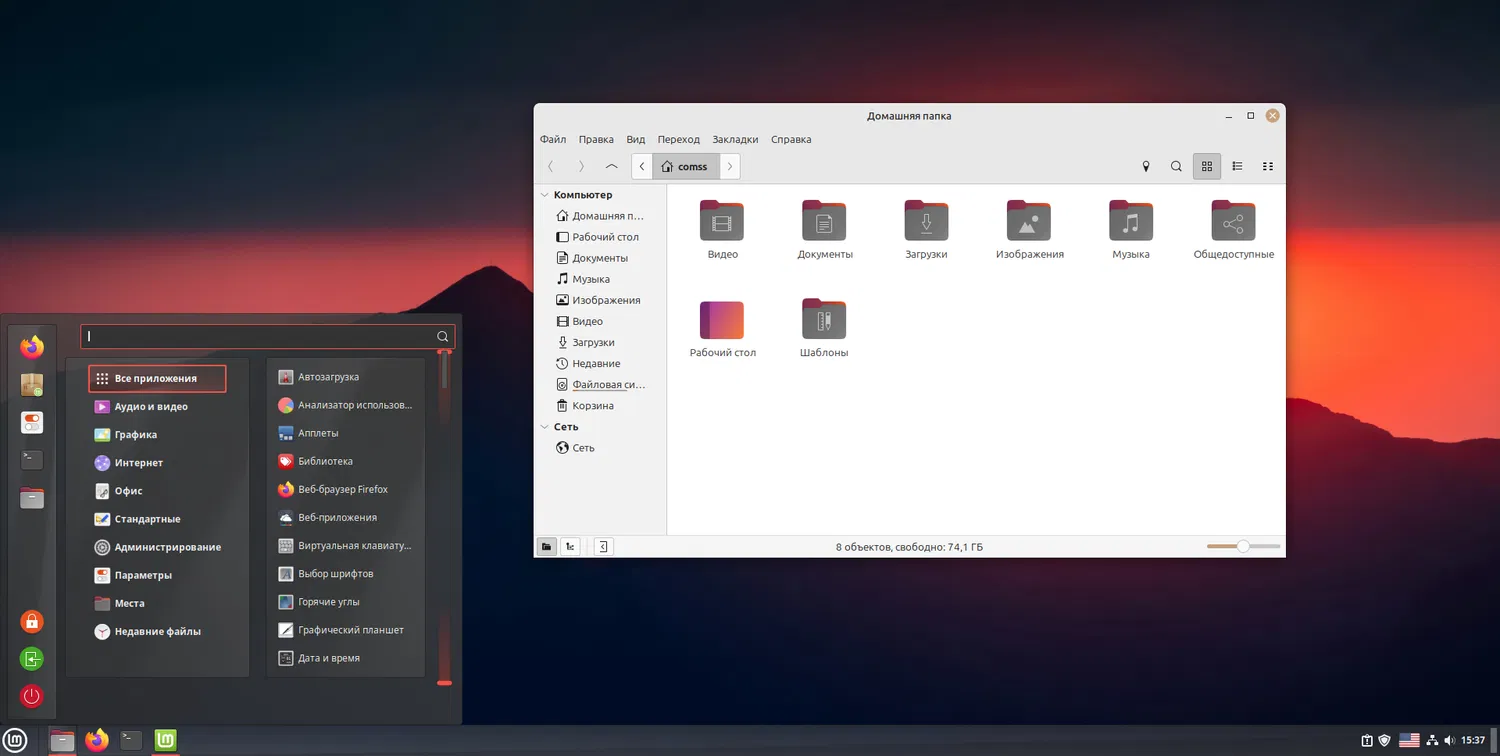Viewport: 1500px width, 756px height.
Task: Click the orange Lock Screen icon in menu
Action: pyautogui.click(x=32, y=621)
